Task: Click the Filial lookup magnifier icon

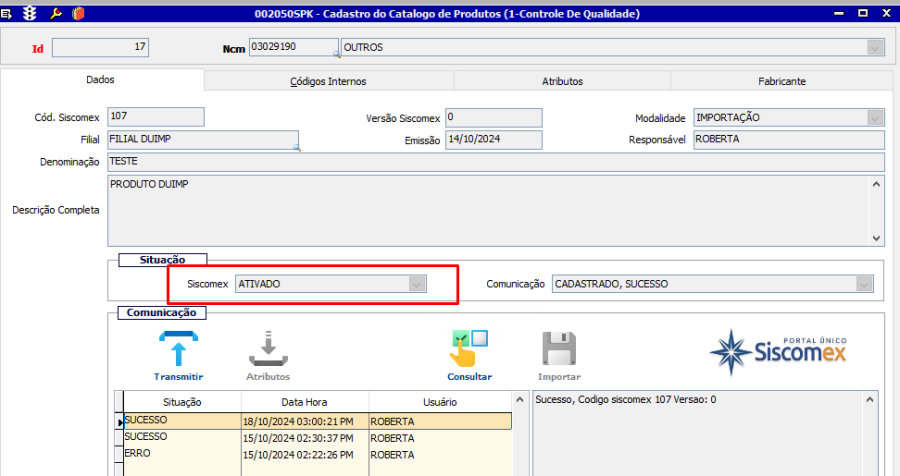Action: [x=297, y=148]
